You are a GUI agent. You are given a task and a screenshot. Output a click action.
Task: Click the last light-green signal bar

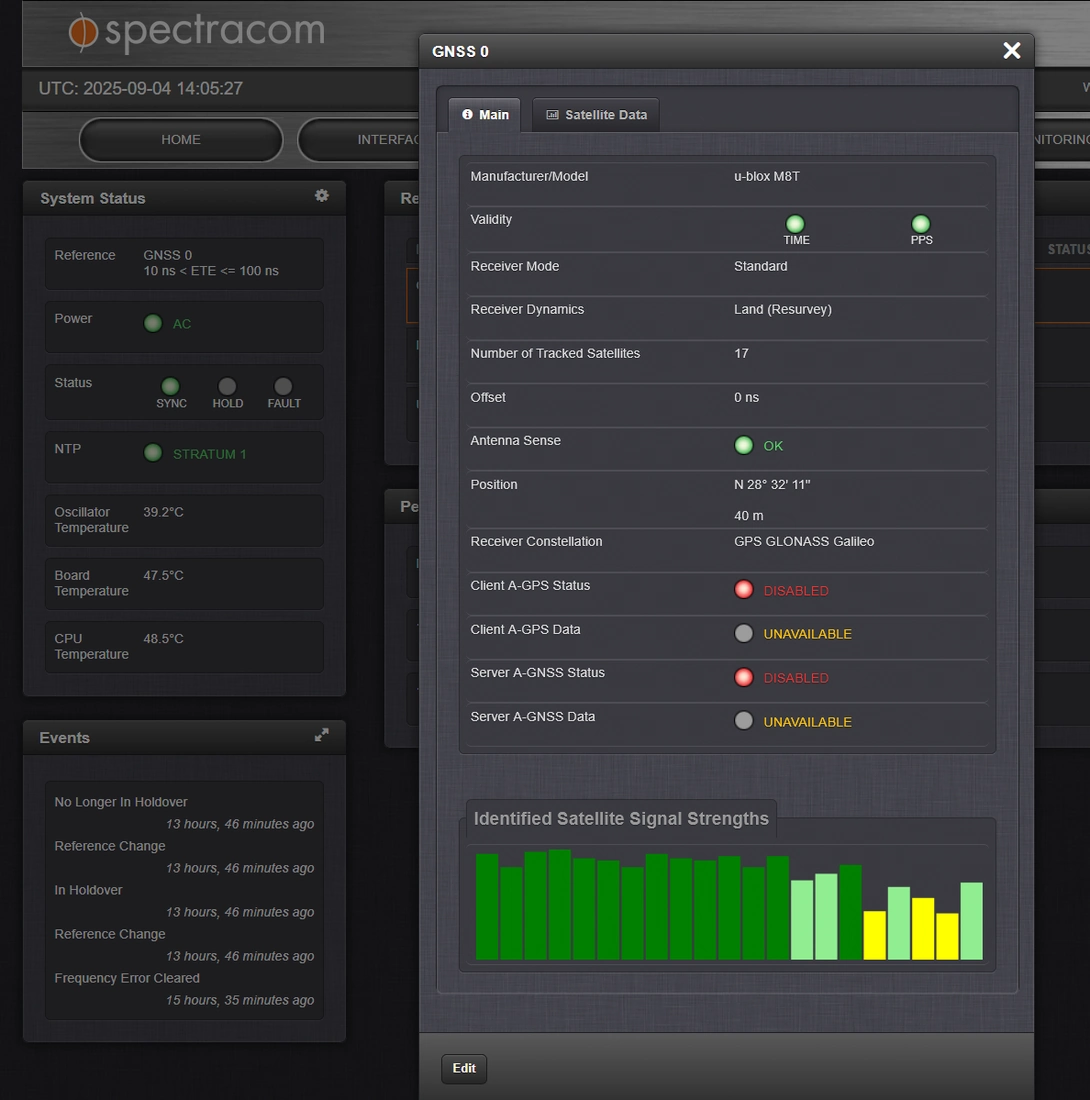point(971,921)
